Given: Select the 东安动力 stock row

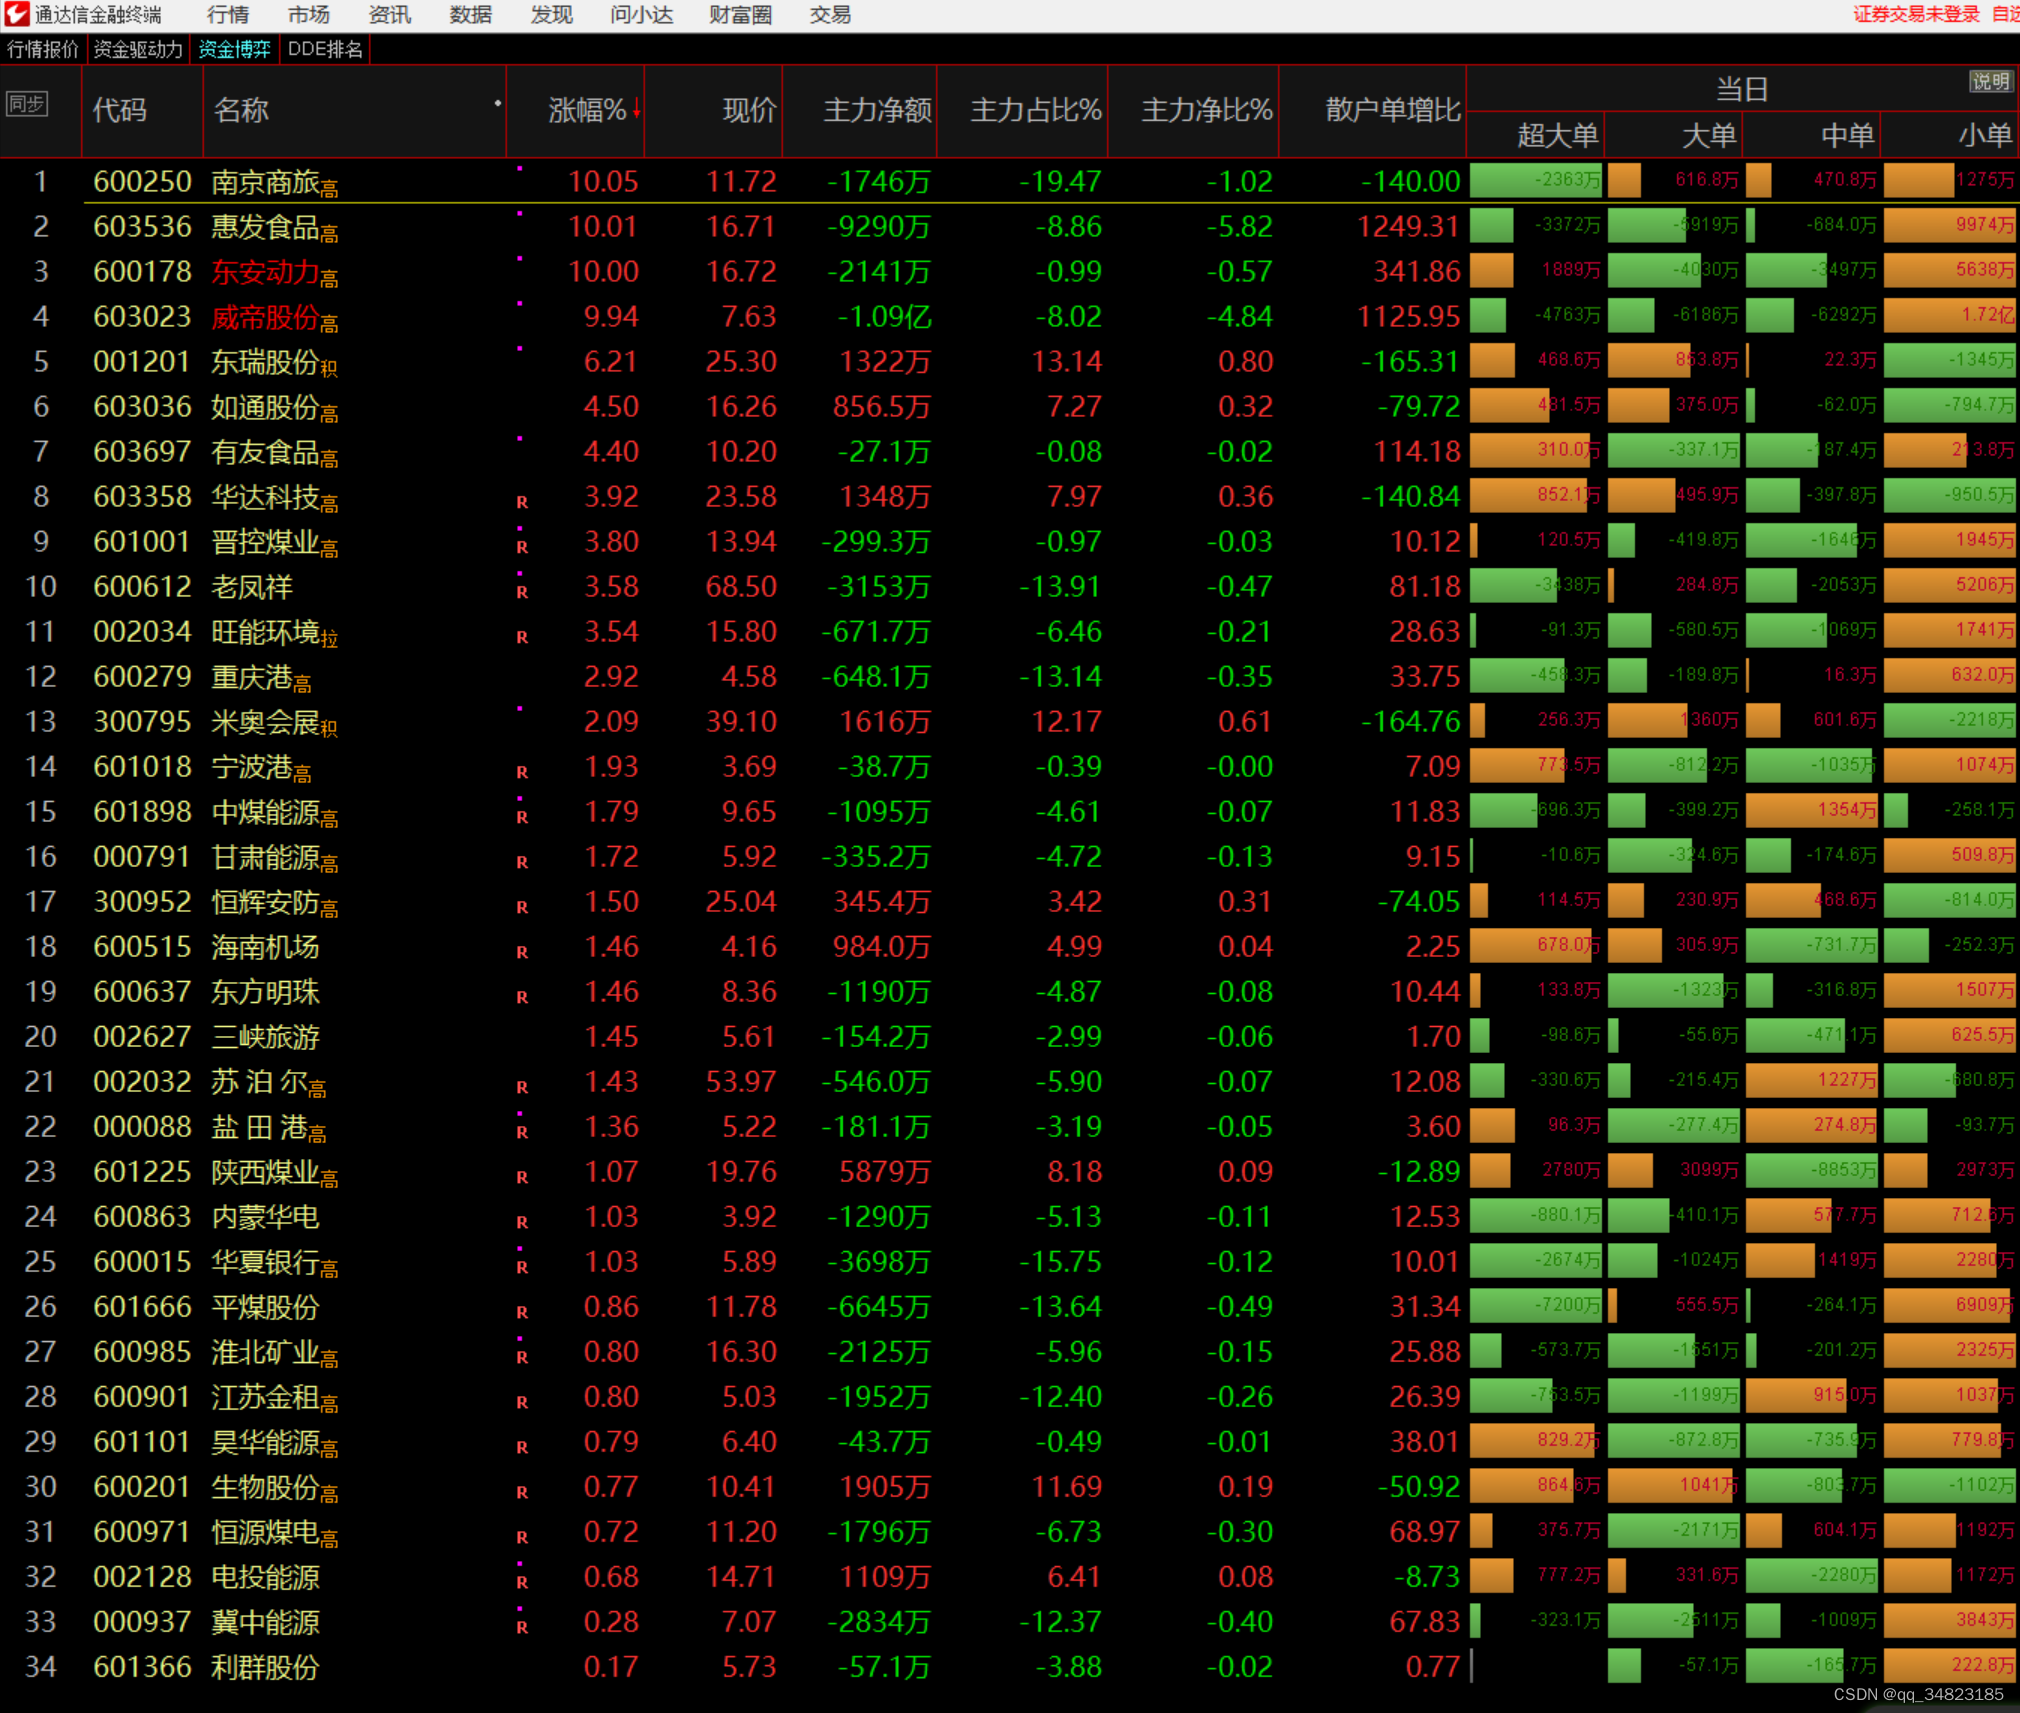Looking at the screenshot, I should [266, 272].
